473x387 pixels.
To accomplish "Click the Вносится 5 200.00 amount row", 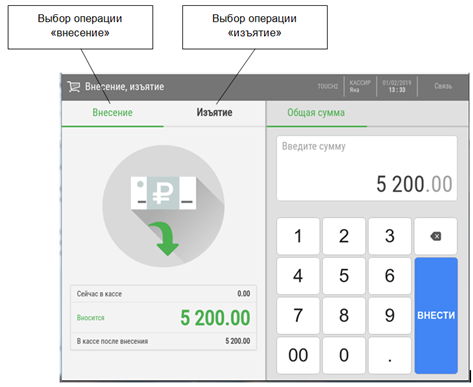I will click(x=163, y=318).
